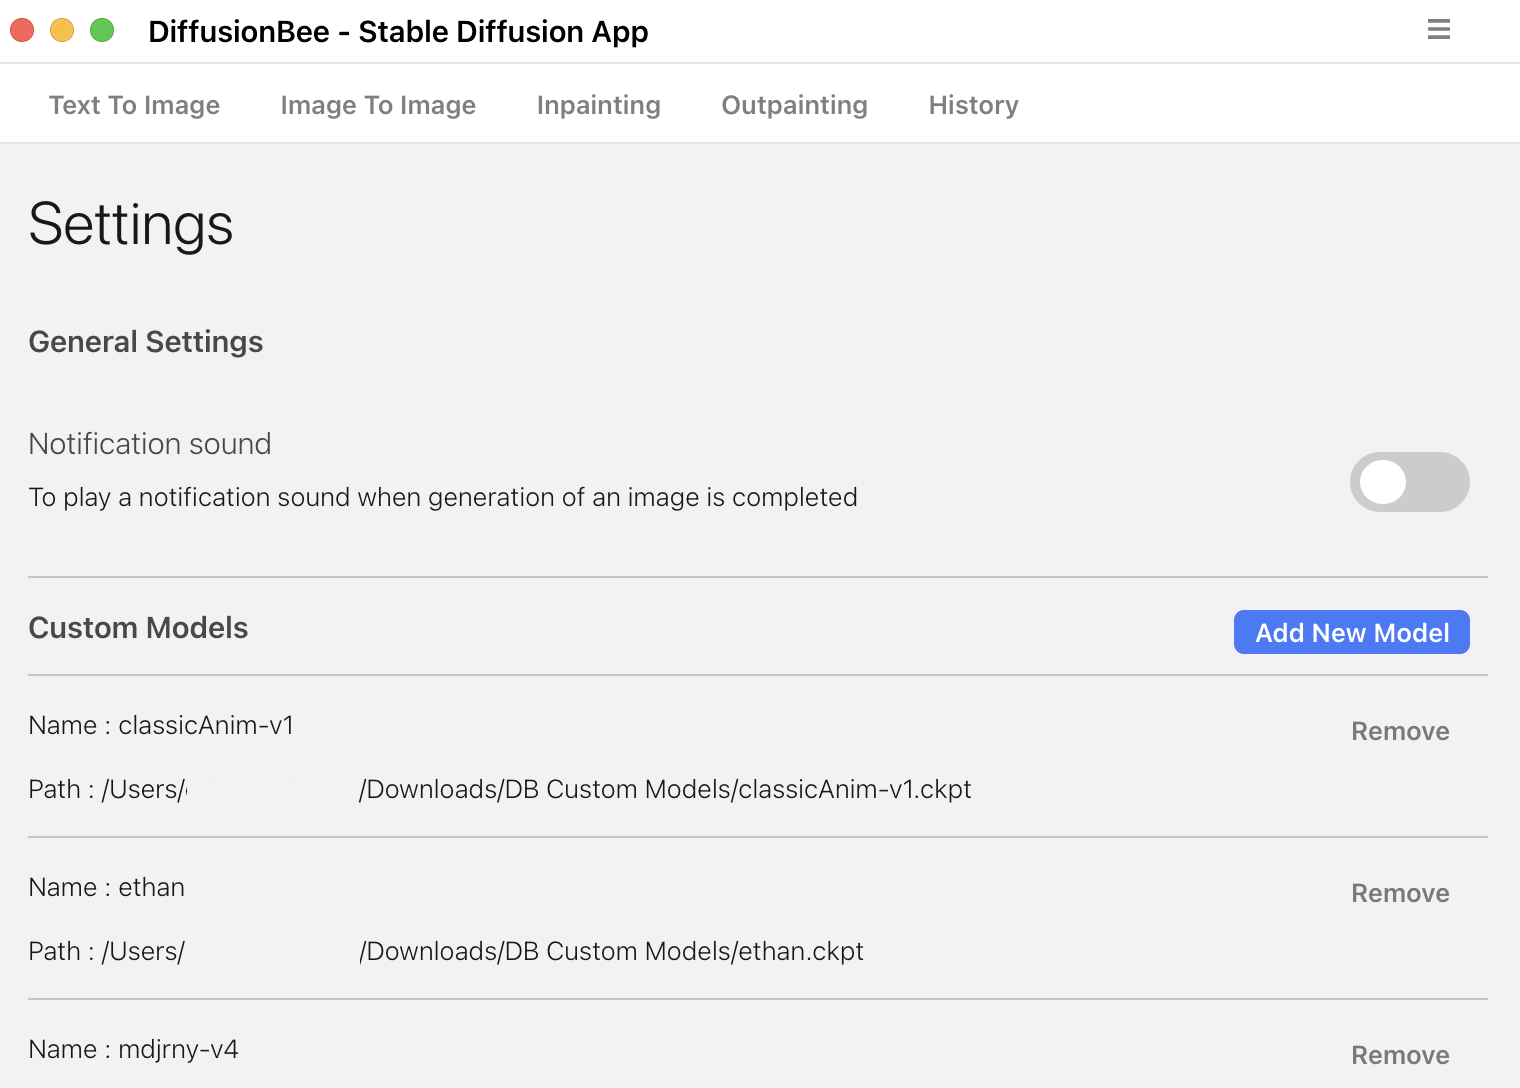Select the classicAnim-v1.ckpt path text
Screen dimensions: 1520x1088
500,789
